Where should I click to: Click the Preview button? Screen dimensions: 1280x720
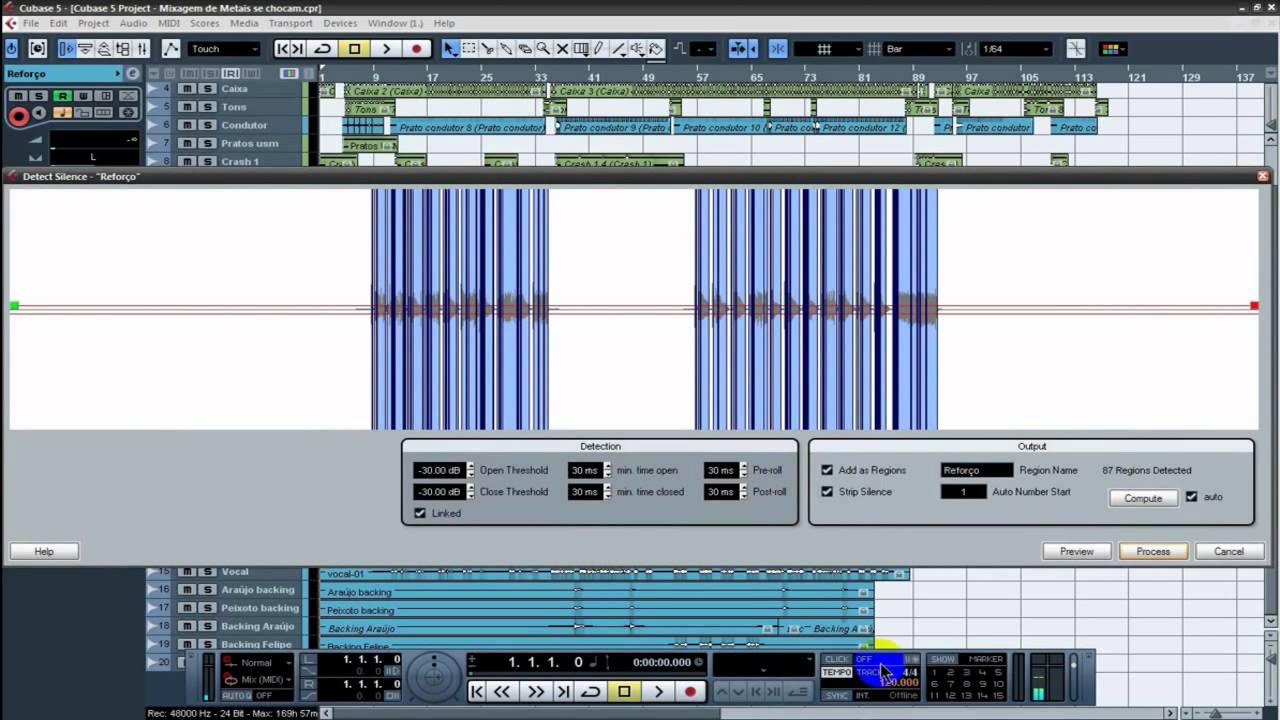point(1077,551)
